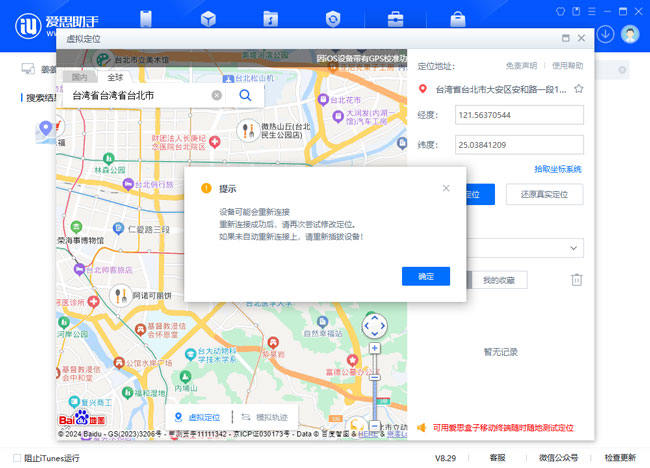The width and height of the screenshot is (650, 468).
Task: Click the 微信公众号 status bar link
Action: [558, 458]
